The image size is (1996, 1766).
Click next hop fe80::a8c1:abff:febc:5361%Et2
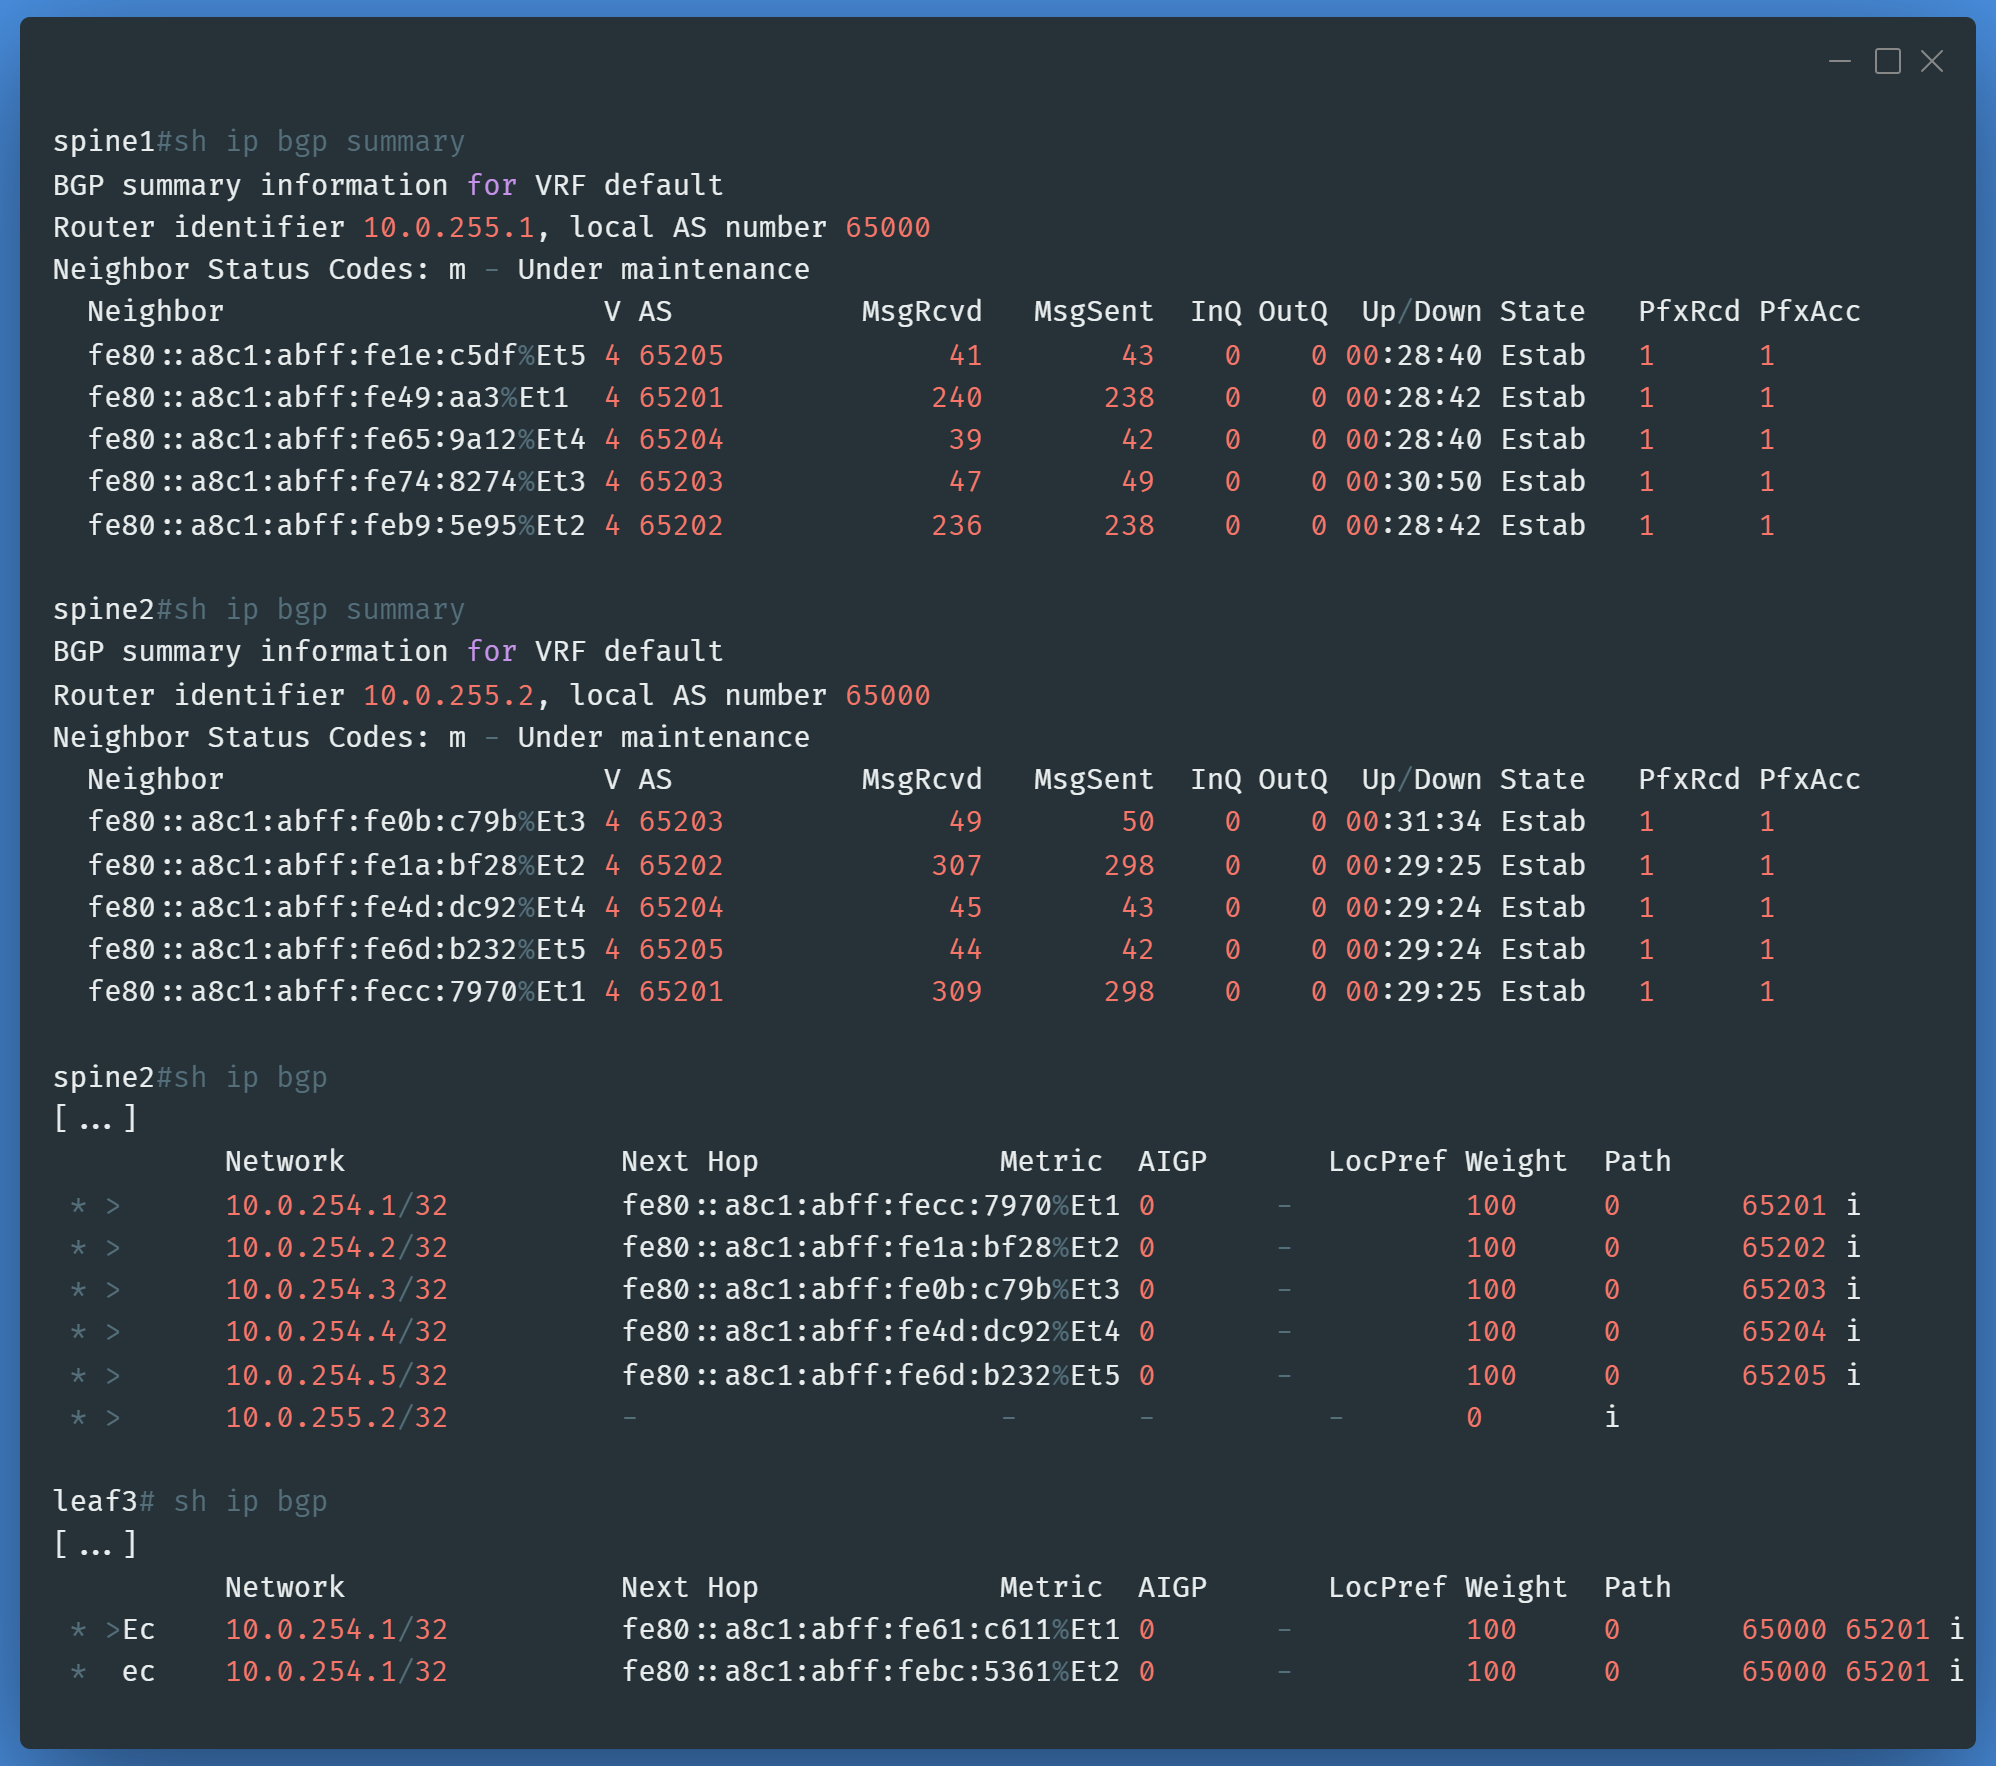(870, 1672)
